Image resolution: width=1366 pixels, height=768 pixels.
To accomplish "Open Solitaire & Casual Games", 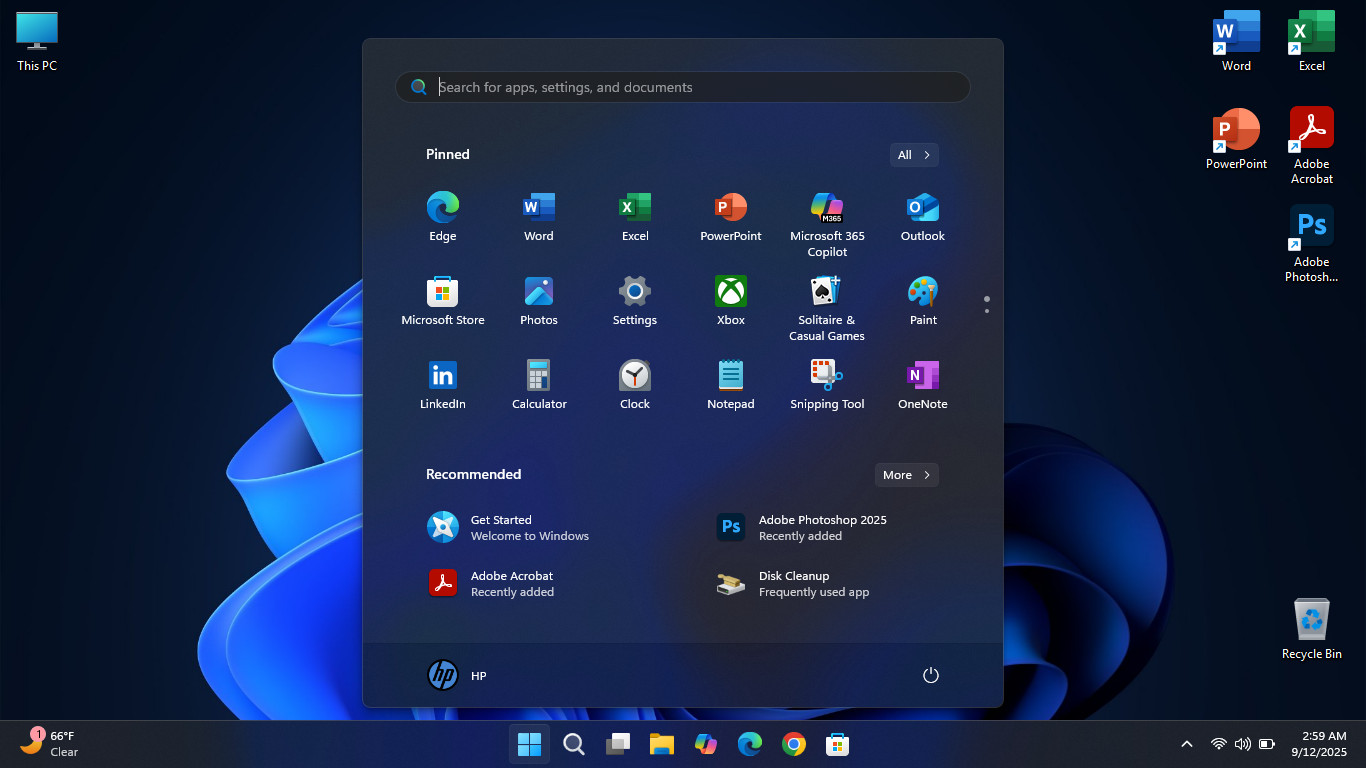I will click(827, 309).
